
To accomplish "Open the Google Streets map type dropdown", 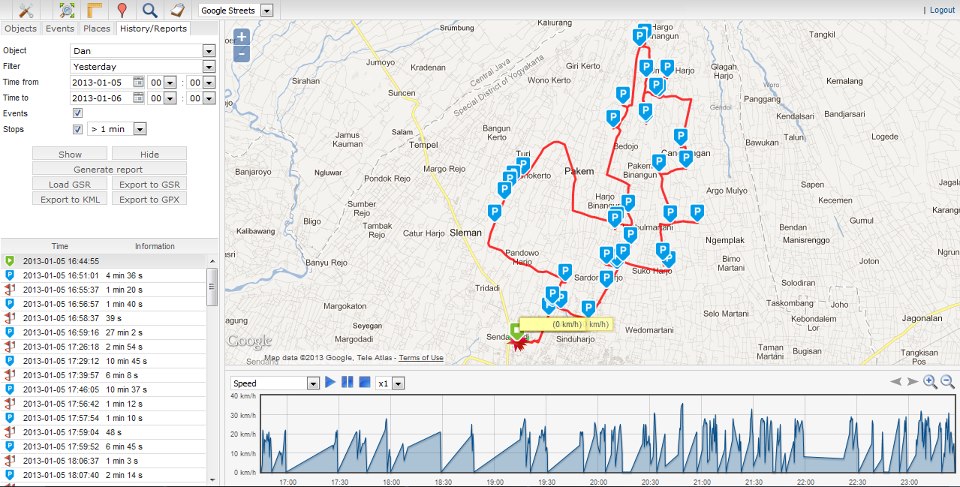I will coord(266,10).
